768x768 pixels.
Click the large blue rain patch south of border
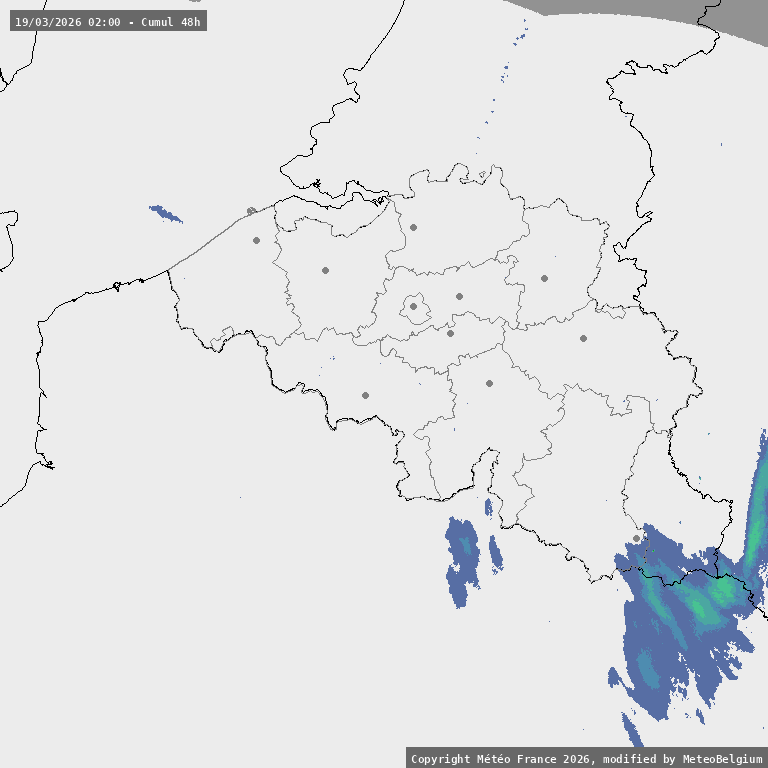coord(461,562)
